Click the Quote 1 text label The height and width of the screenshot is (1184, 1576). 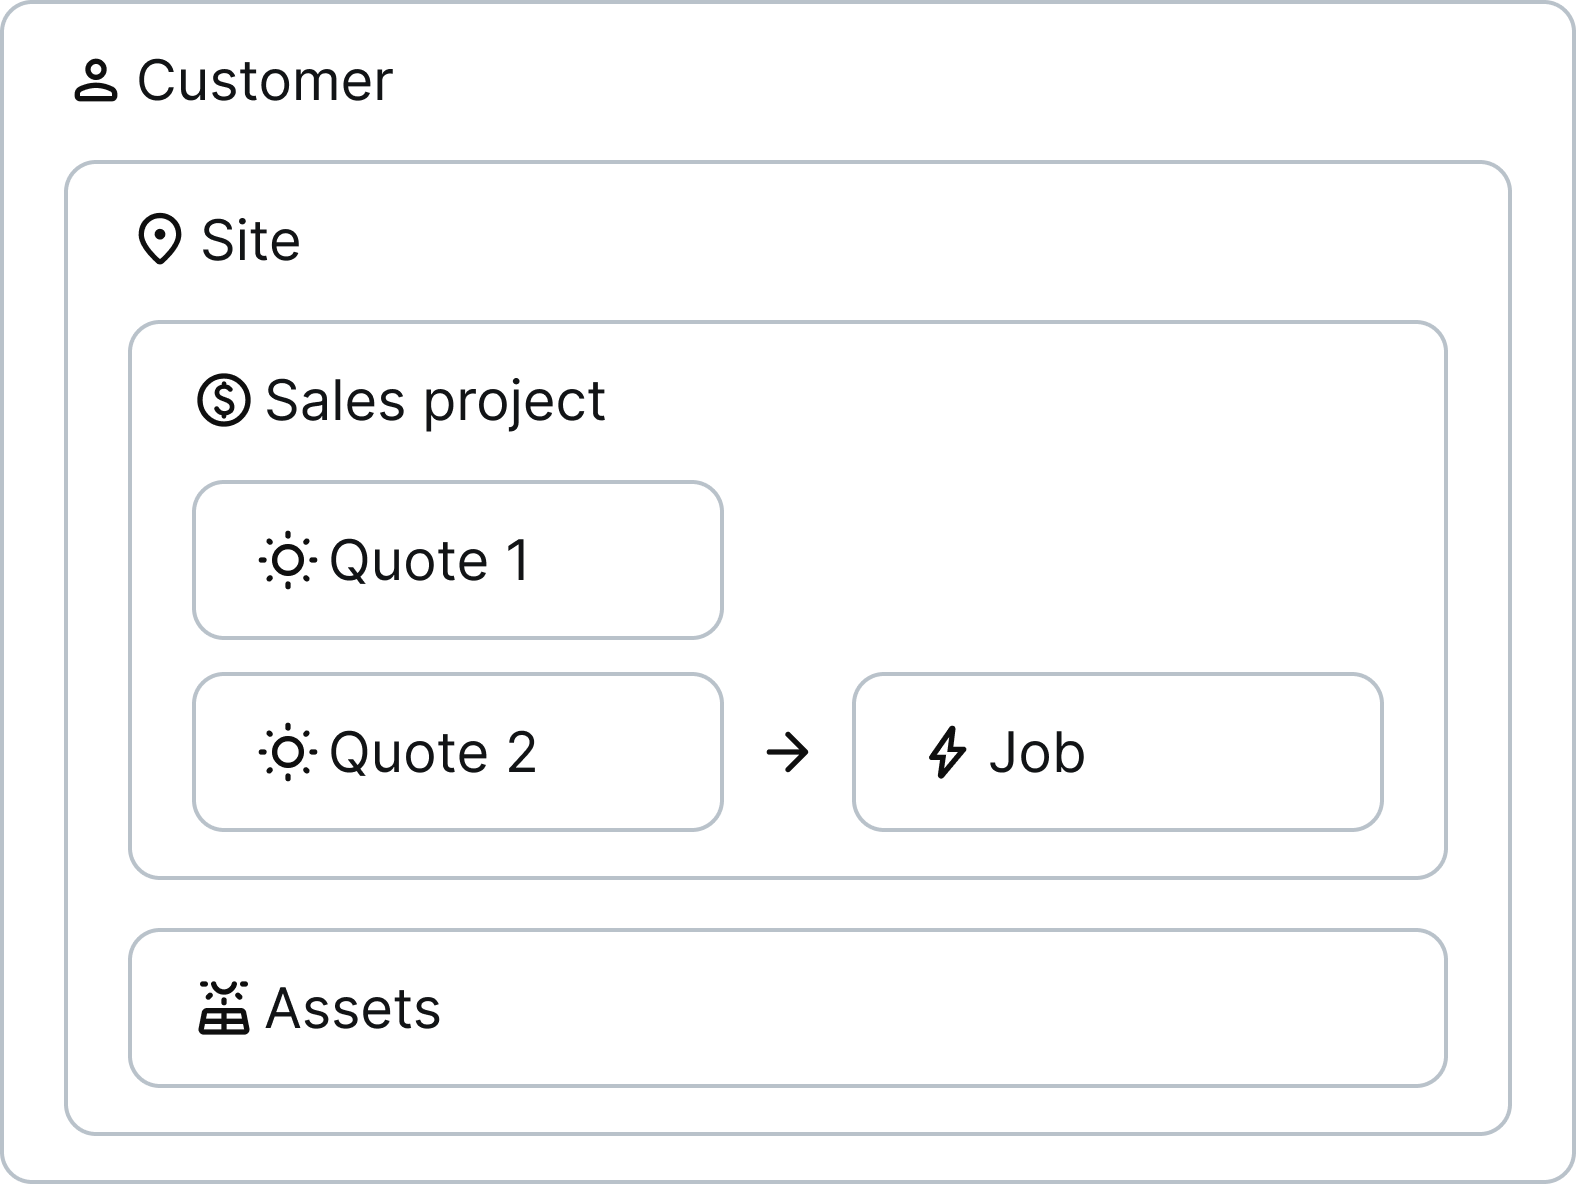(x=429, y=561)
